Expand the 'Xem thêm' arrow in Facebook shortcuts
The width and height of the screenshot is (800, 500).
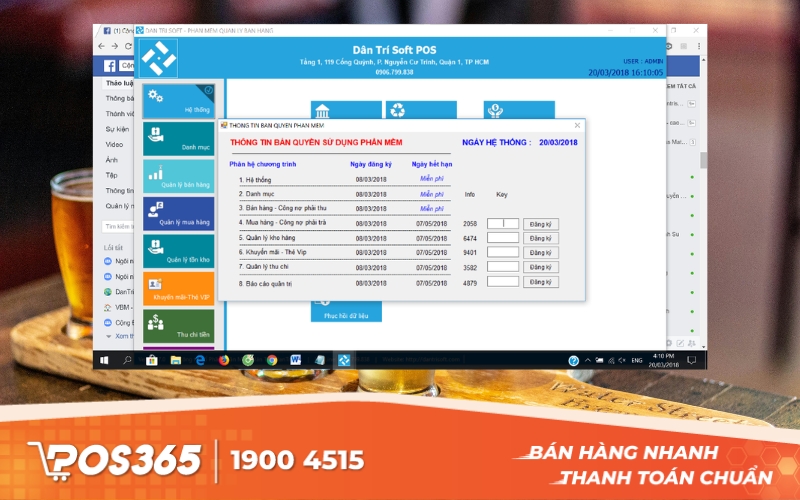coord(108,336)
